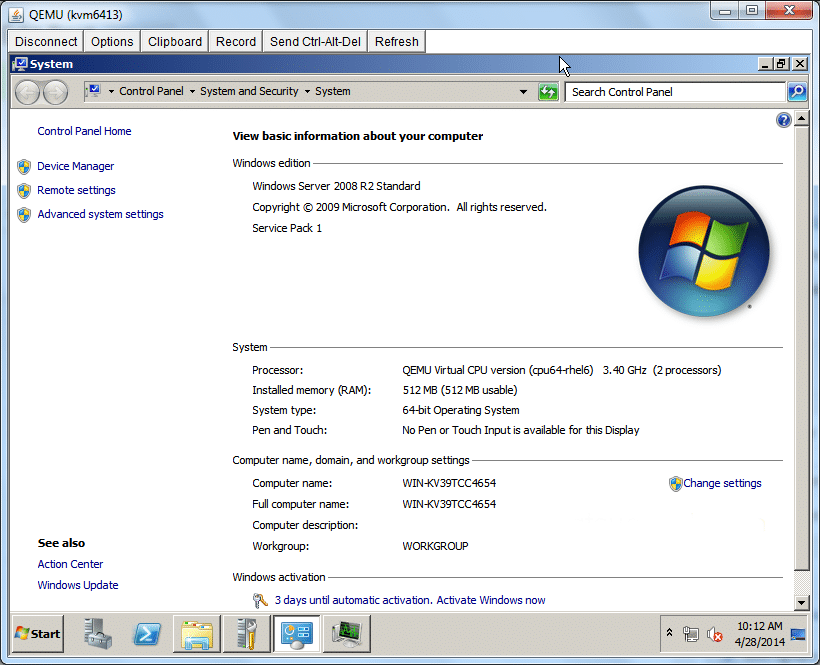Click the server tools icon in the taskbar
Image resolution: width=820 pixels, height=665 pixels.
point(246,634)
